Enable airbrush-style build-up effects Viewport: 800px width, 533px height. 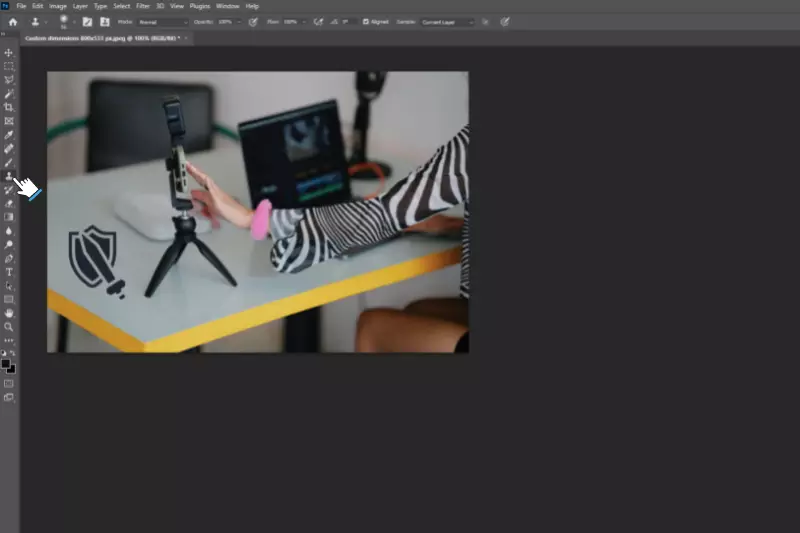pos(318,22)
